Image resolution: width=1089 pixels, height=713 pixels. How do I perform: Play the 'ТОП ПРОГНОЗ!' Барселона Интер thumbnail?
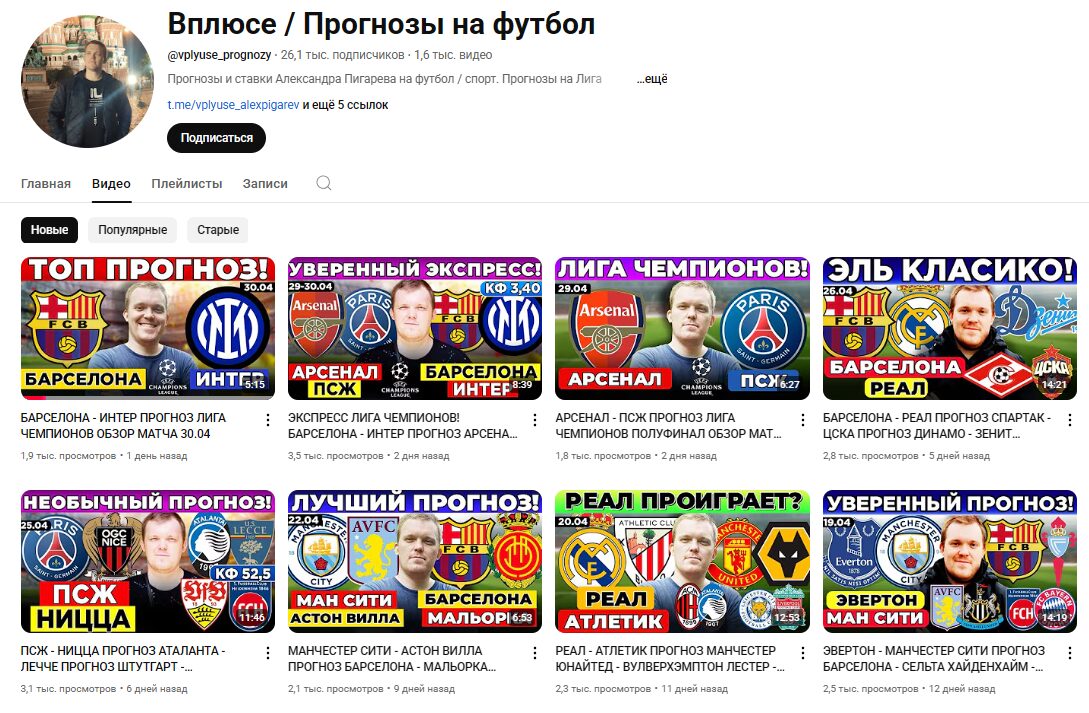pyautogui.click(x=148, y=328)
